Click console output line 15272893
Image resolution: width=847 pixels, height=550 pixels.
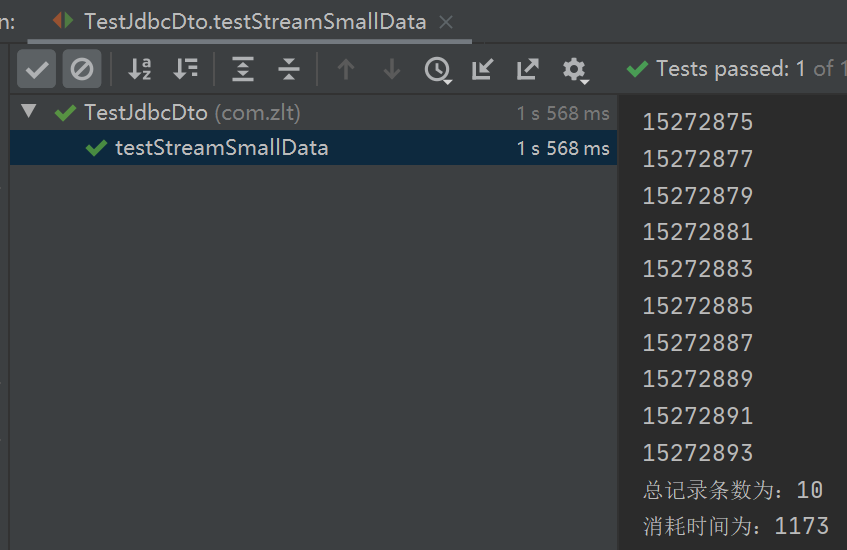(x=697, y=452)
